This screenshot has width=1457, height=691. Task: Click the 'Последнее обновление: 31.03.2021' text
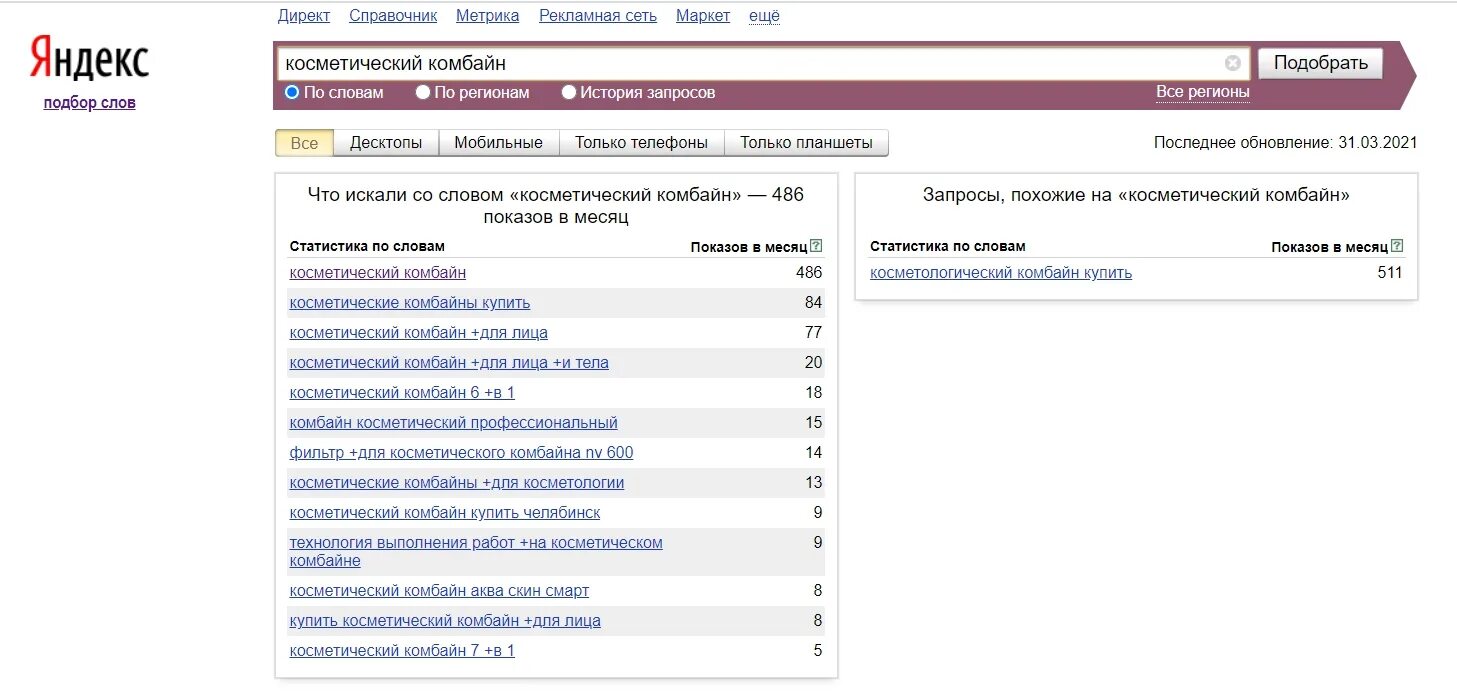(x=1286, y=143)
